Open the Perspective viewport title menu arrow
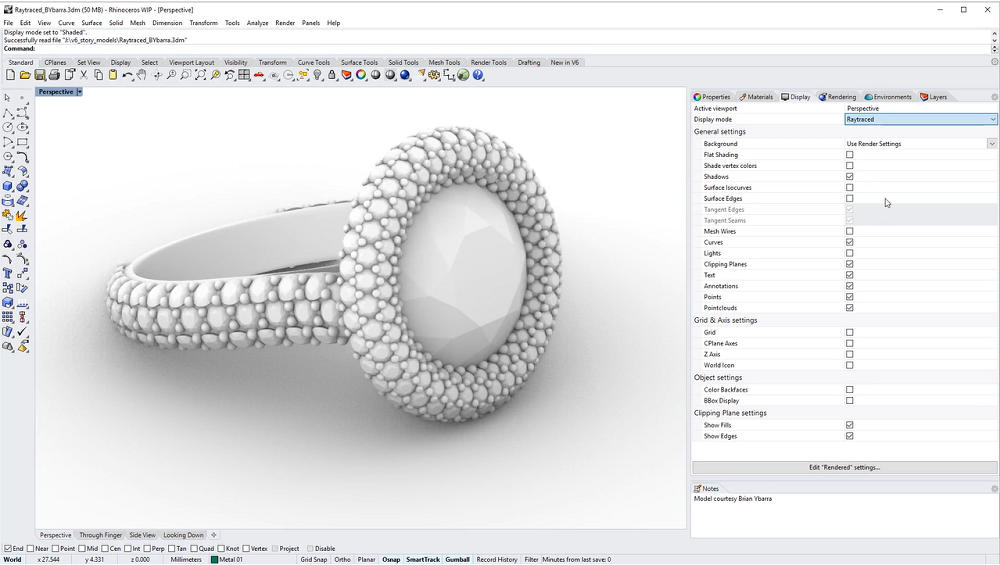The height and width of the screenshot is (565, 1000). click(x=79, y=92)
